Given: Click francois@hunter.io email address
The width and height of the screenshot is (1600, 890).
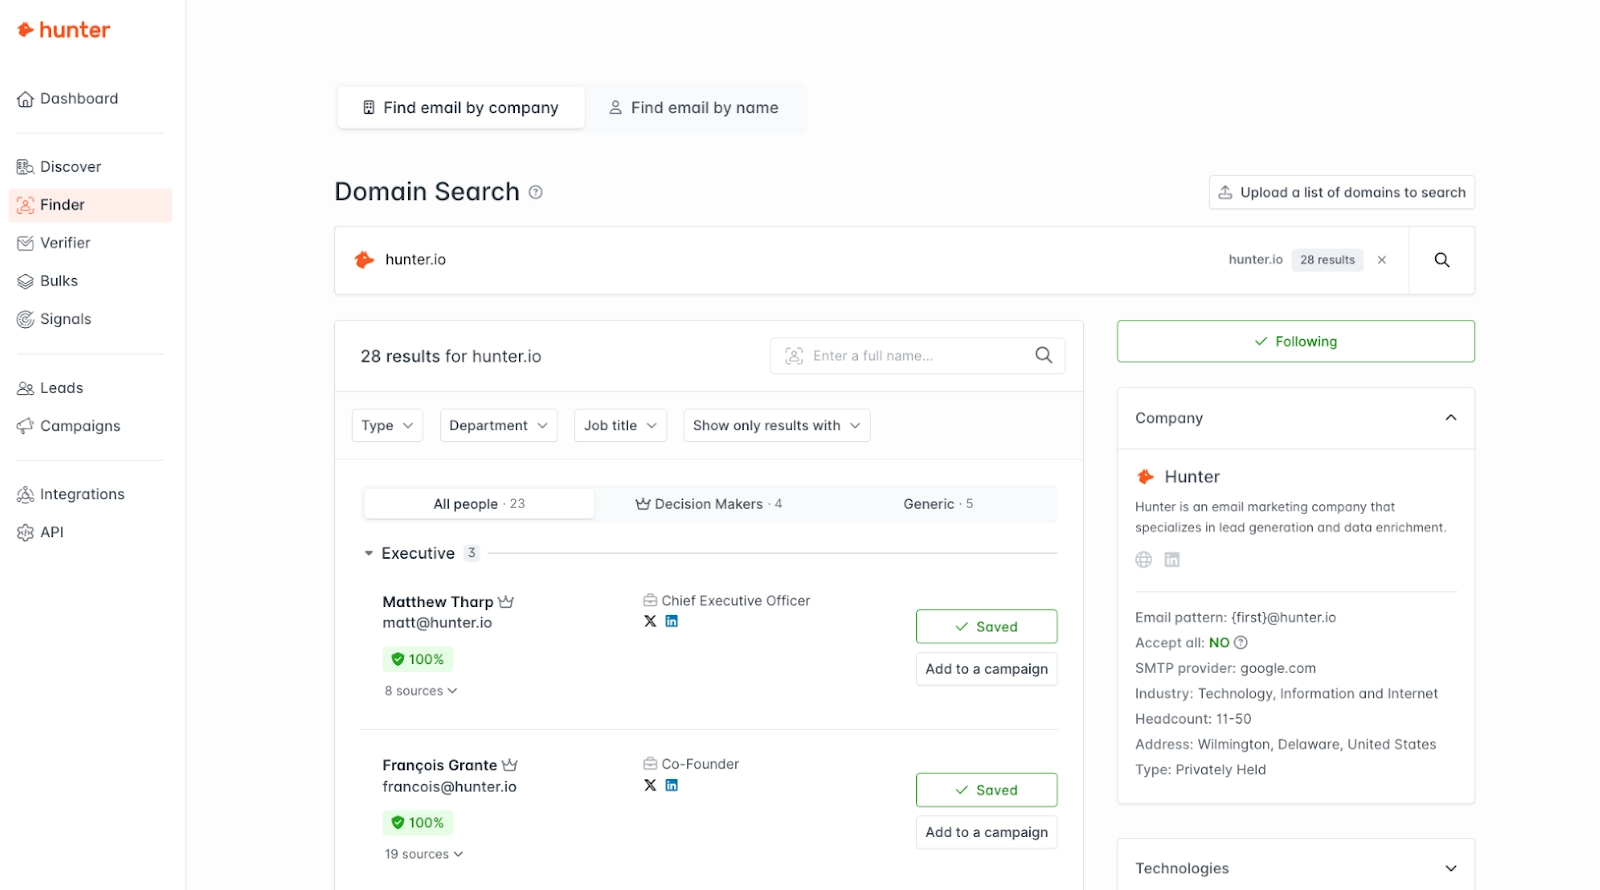Looking at the screenshot, I should pos(449,787).
